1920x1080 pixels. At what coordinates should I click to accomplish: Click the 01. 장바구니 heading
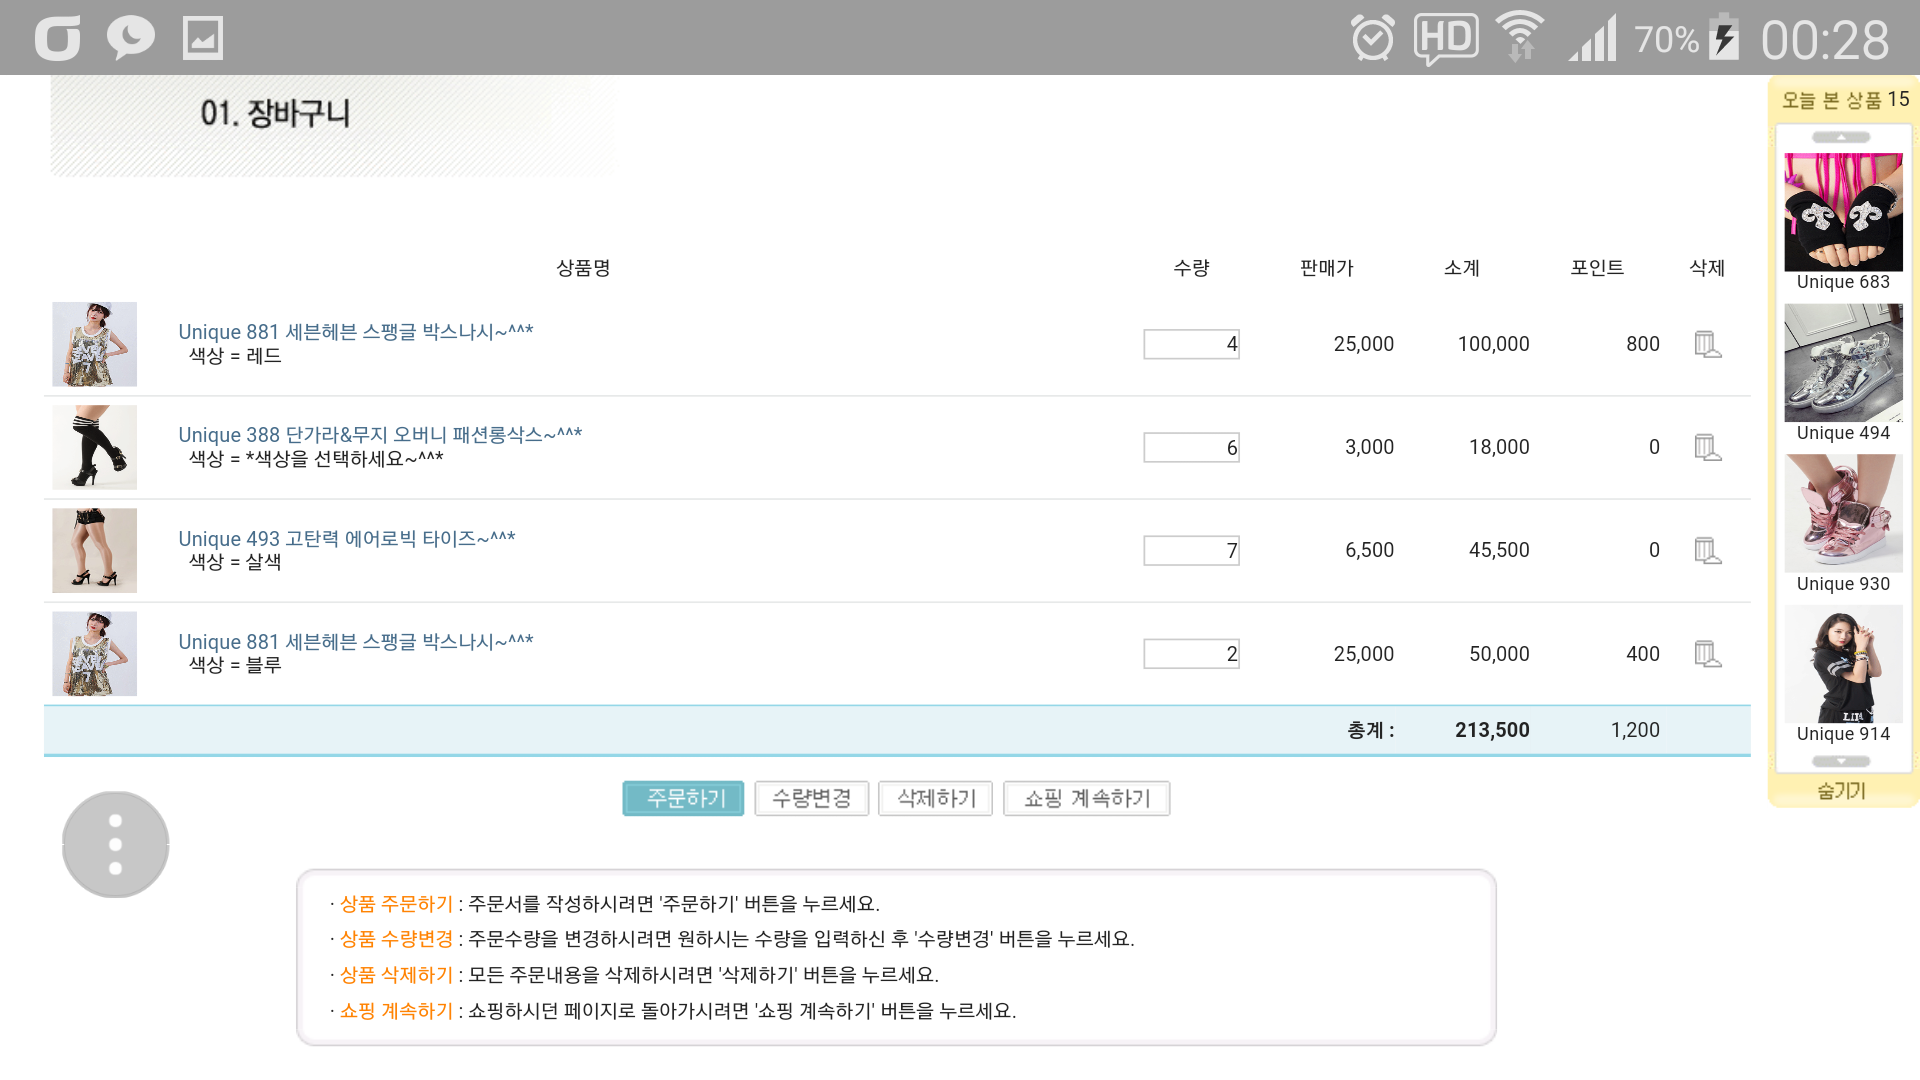[275, 114]
